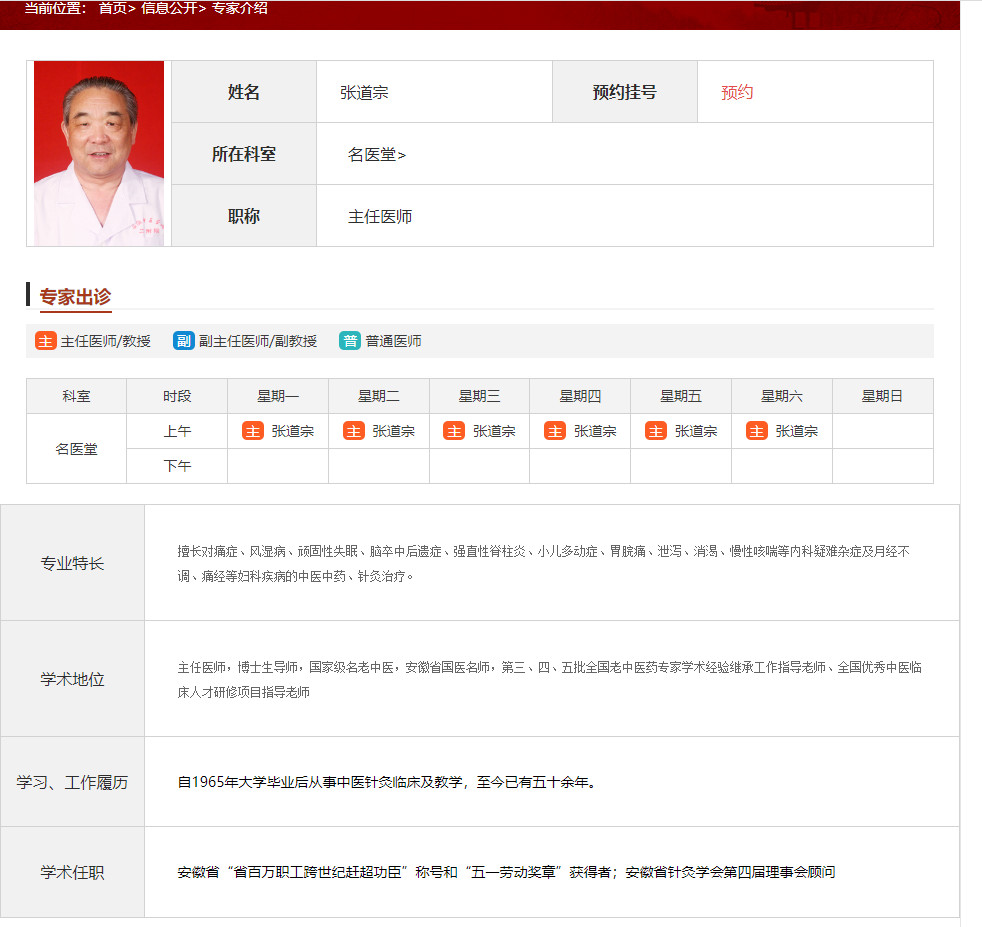This screenshot has height=927, width=982.
Task: Click the 主任医师/教授 legend text
Action: tap(106, 341)
